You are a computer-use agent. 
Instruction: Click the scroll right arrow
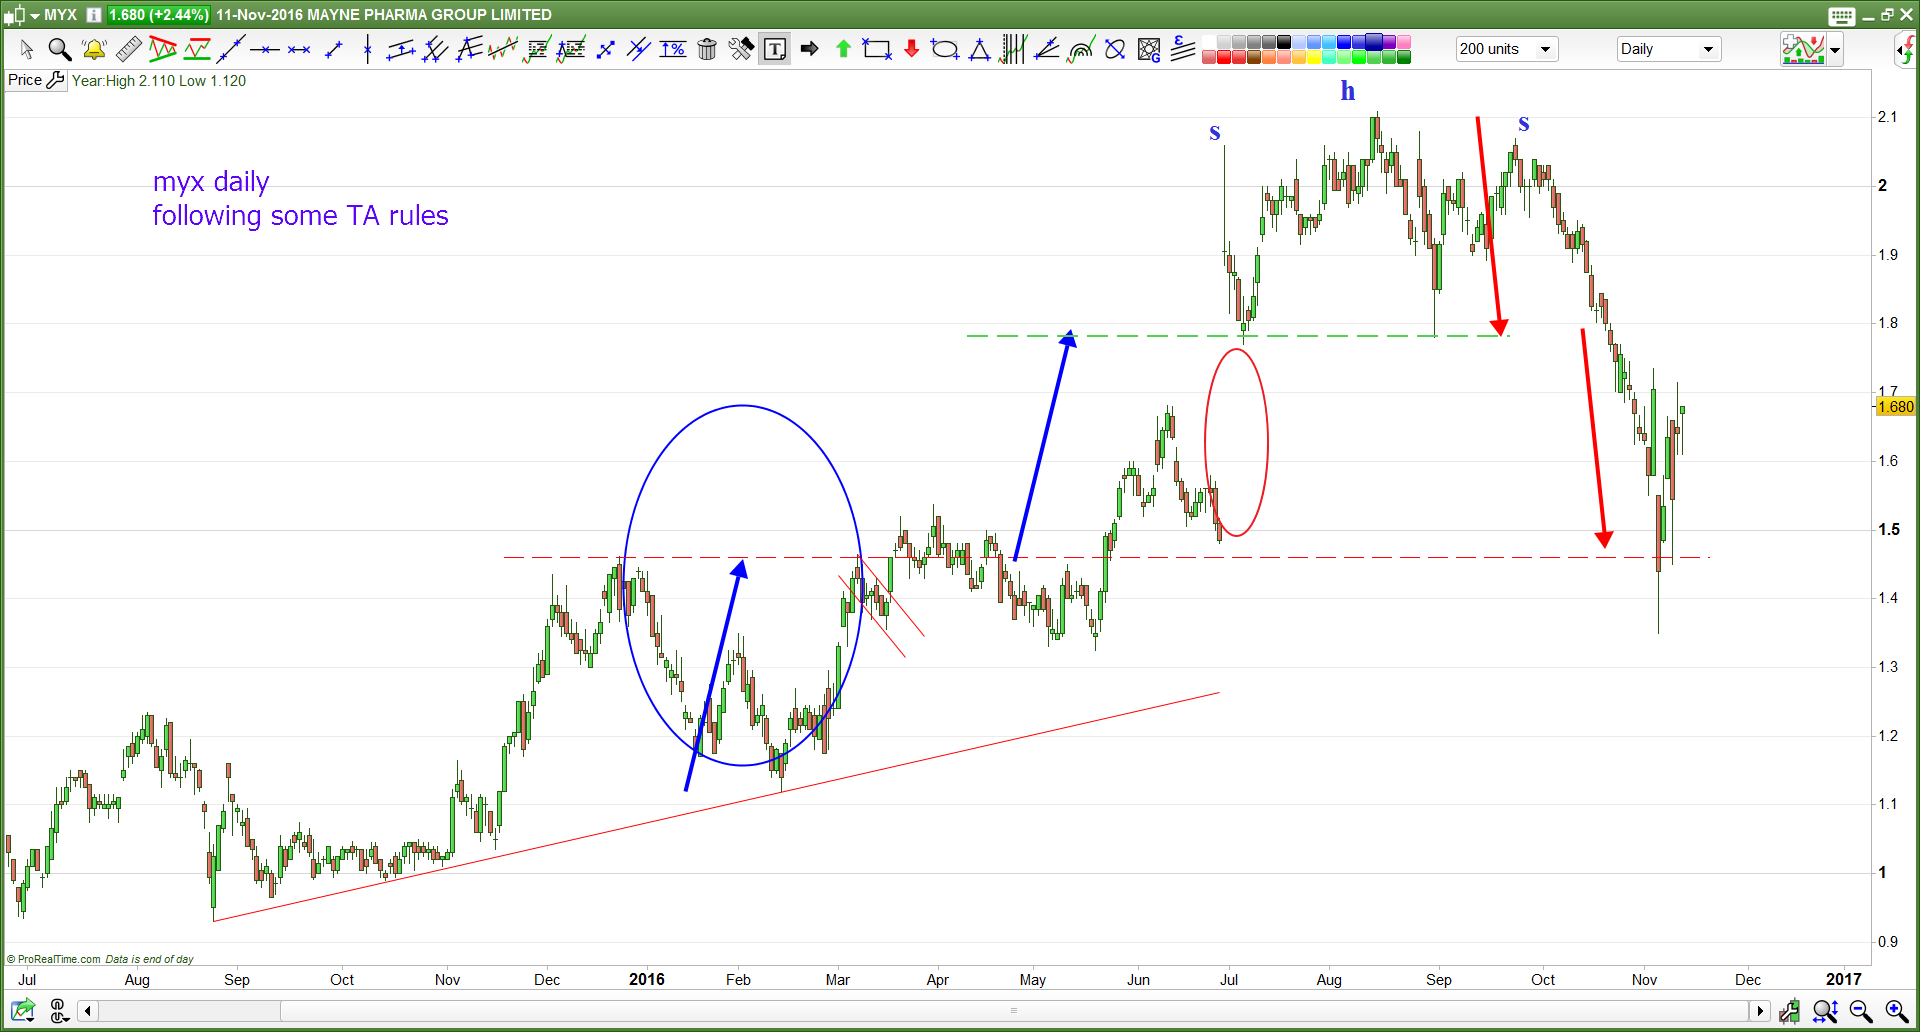(x=1761, y=1011)
